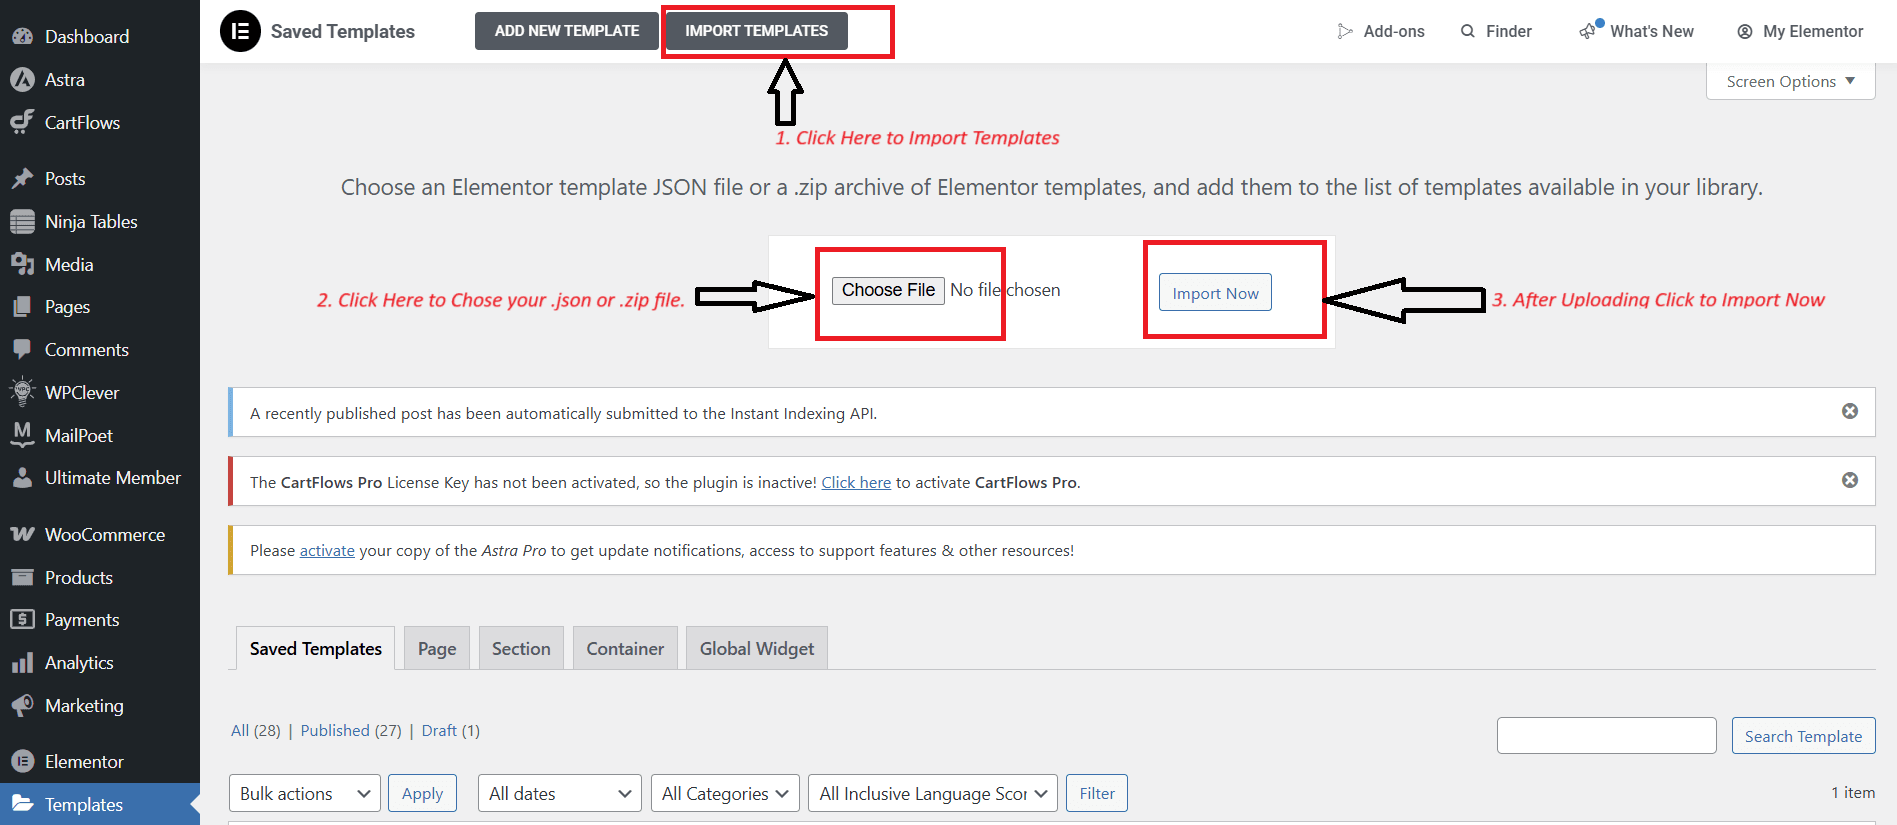Filter by Draft (1) templates

451,730
